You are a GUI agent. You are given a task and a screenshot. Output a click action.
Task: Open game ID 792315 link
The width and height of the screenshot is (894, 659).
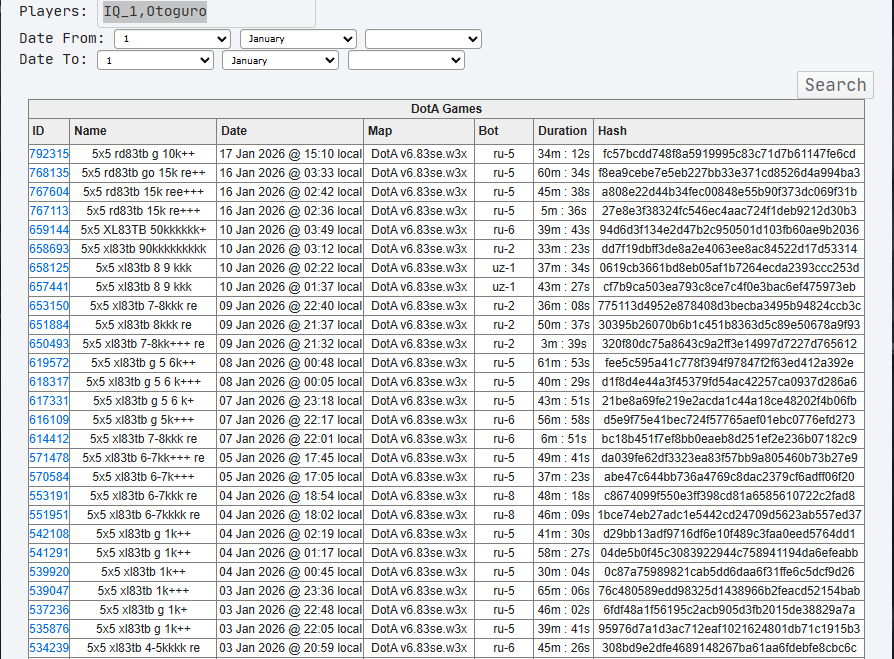(49, 154)
